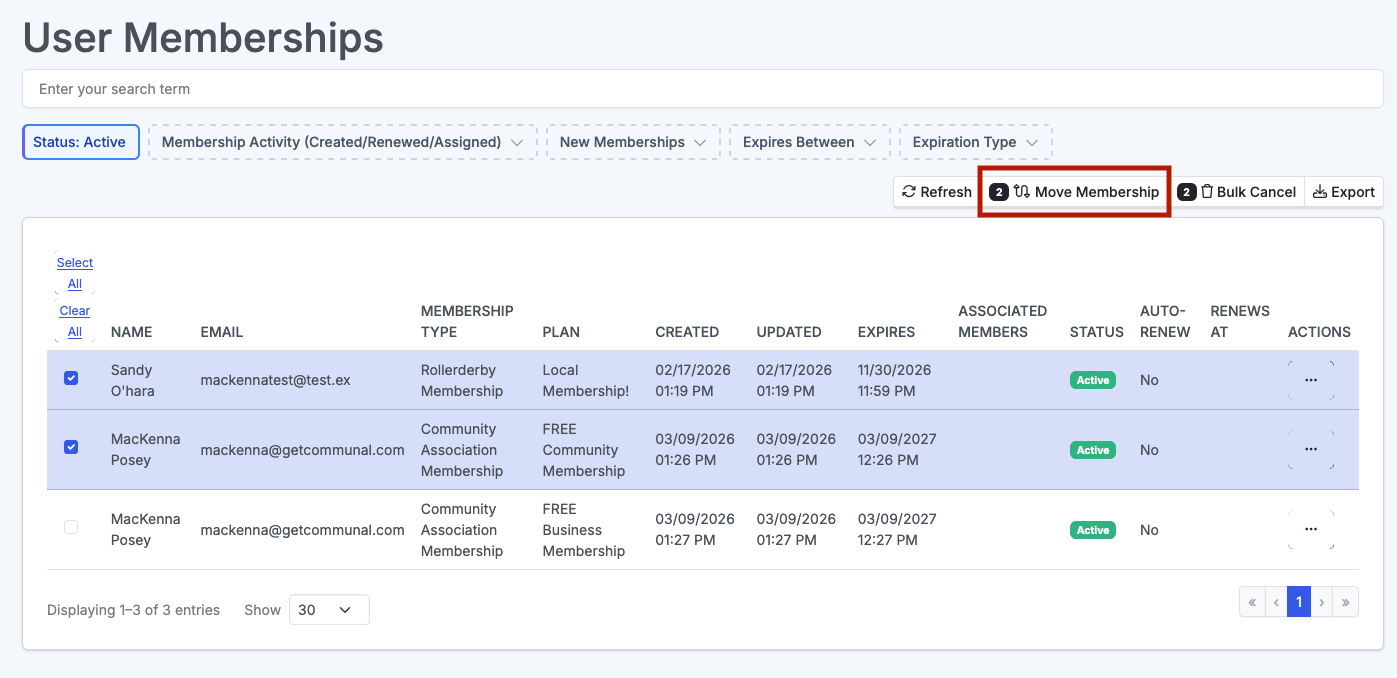The width and height of the screenshot is (1397, 678).
Task: Uncheck the FREE Community Membership row checkbox
Action: (x=71, y=448)
